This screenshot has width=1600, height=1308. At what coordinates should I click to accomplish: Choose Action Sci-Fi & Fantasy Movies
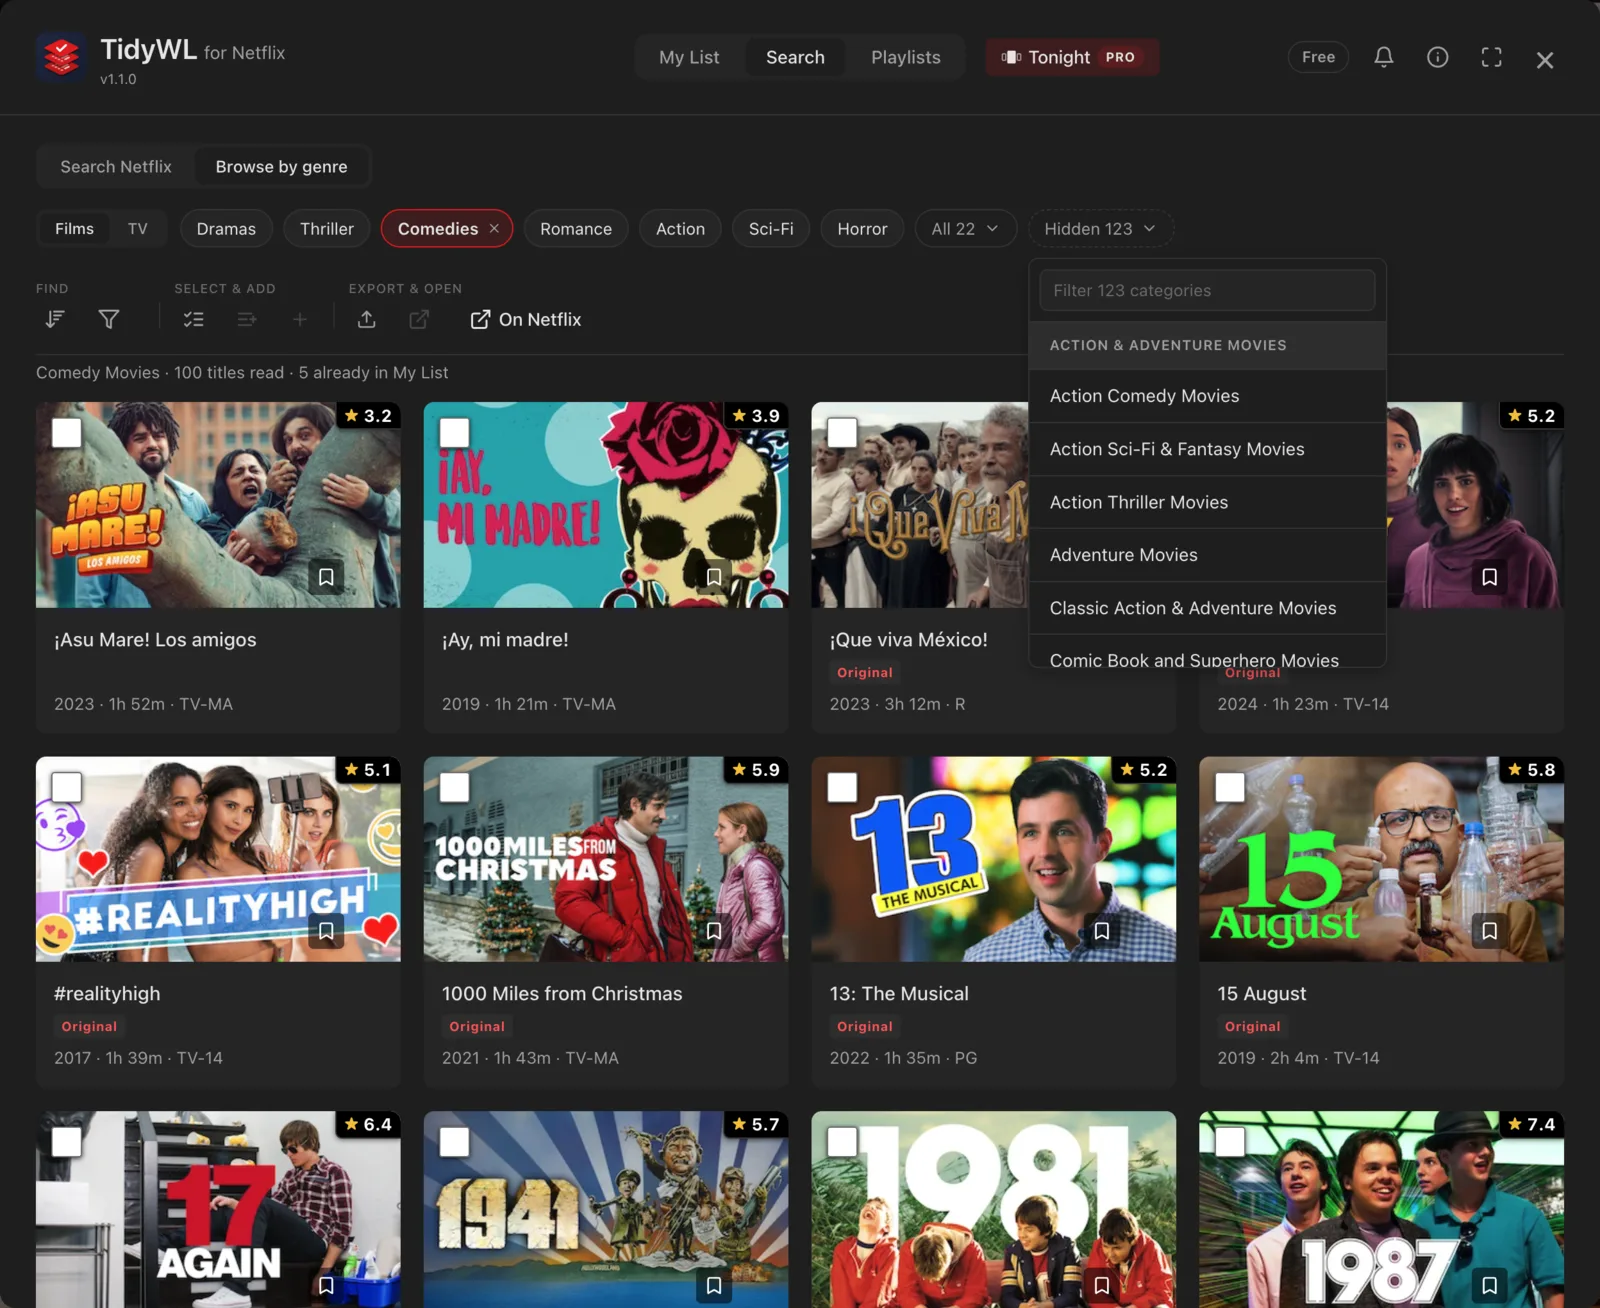point(1207,449)
